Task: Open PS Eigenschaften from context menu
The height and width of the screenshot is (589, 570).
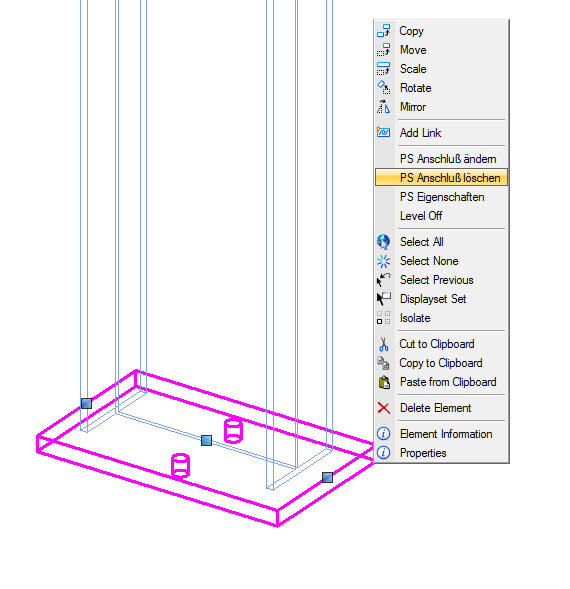Action: point(441,197)
